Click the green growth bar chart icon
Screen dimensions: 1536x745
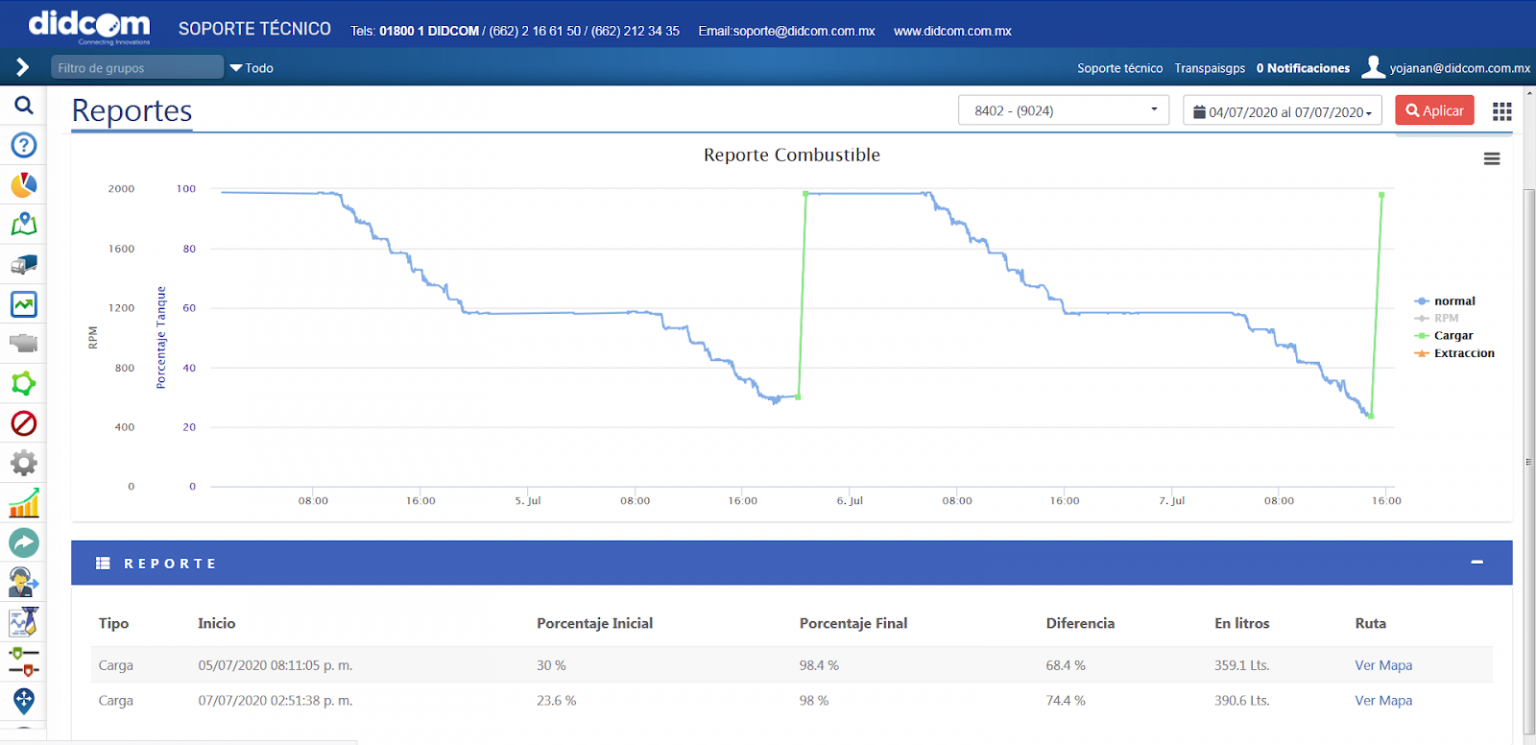pos(23,503)
